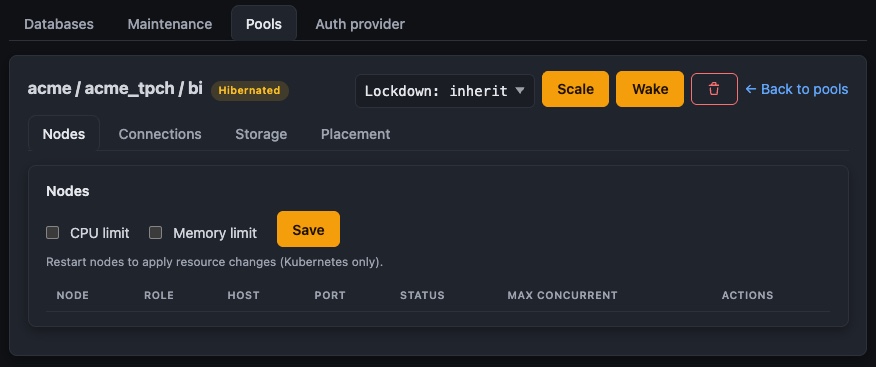Wake the hibernated pool
Screen dimensions: 876x367
650,89
